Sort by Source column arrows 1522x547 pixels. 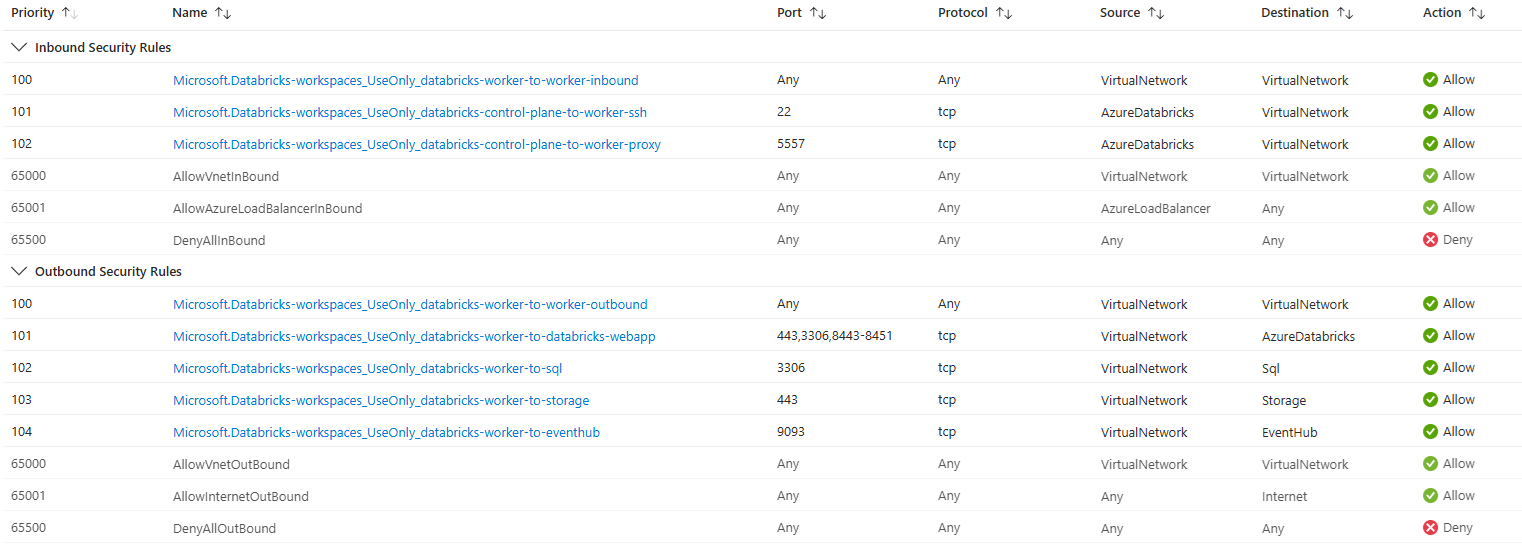pyautogui.click(x=1156, y=13)
